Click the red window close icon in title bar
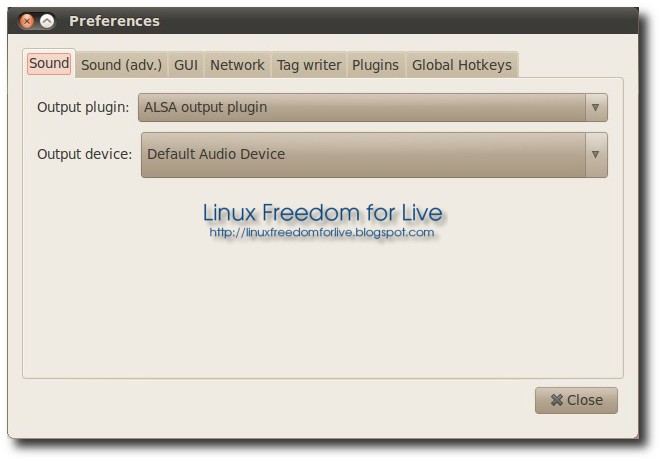This screenshot has height=462, width=662. pyautogui.click(x=28, y=21)
